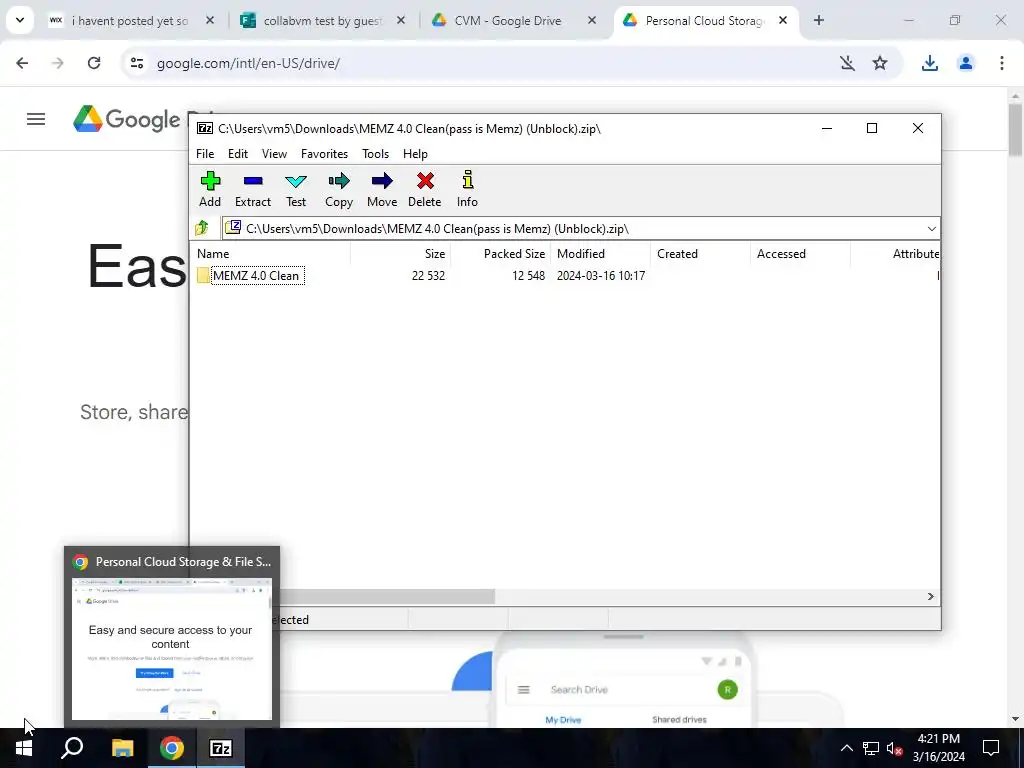The image size is (1024, 768).
Task: Open the Favorites menu
Action: click(325, 153)
